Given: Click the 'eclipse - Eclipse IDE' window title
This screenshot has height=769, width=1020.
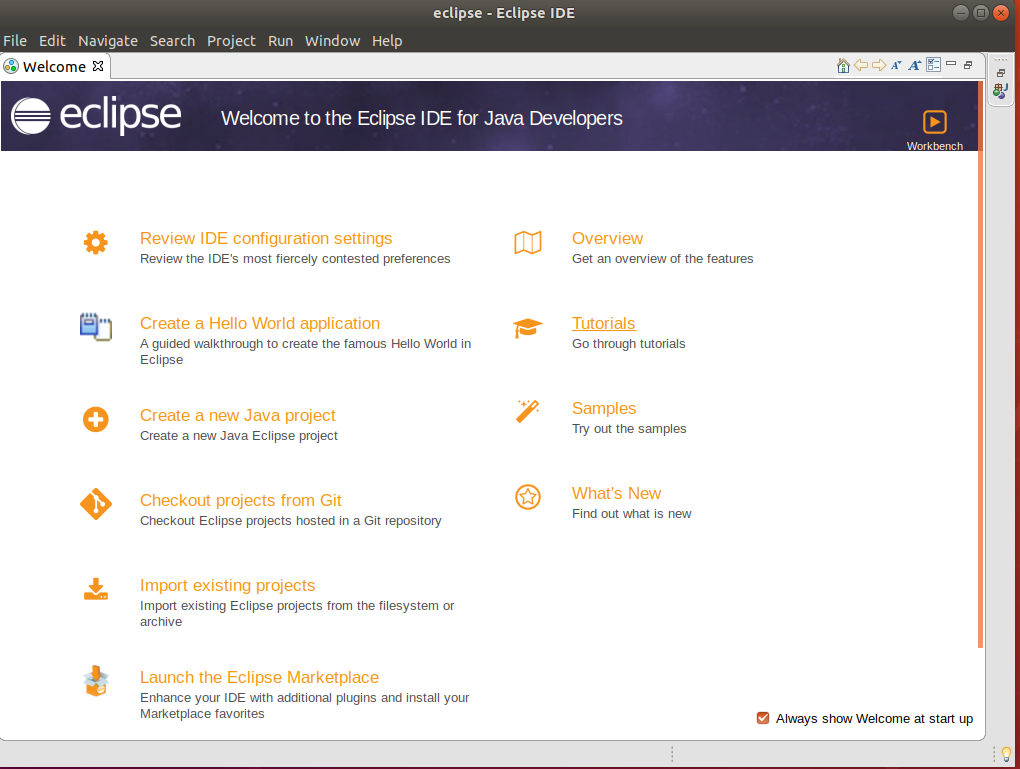Looking at the screenshot, I should point(504,13).
